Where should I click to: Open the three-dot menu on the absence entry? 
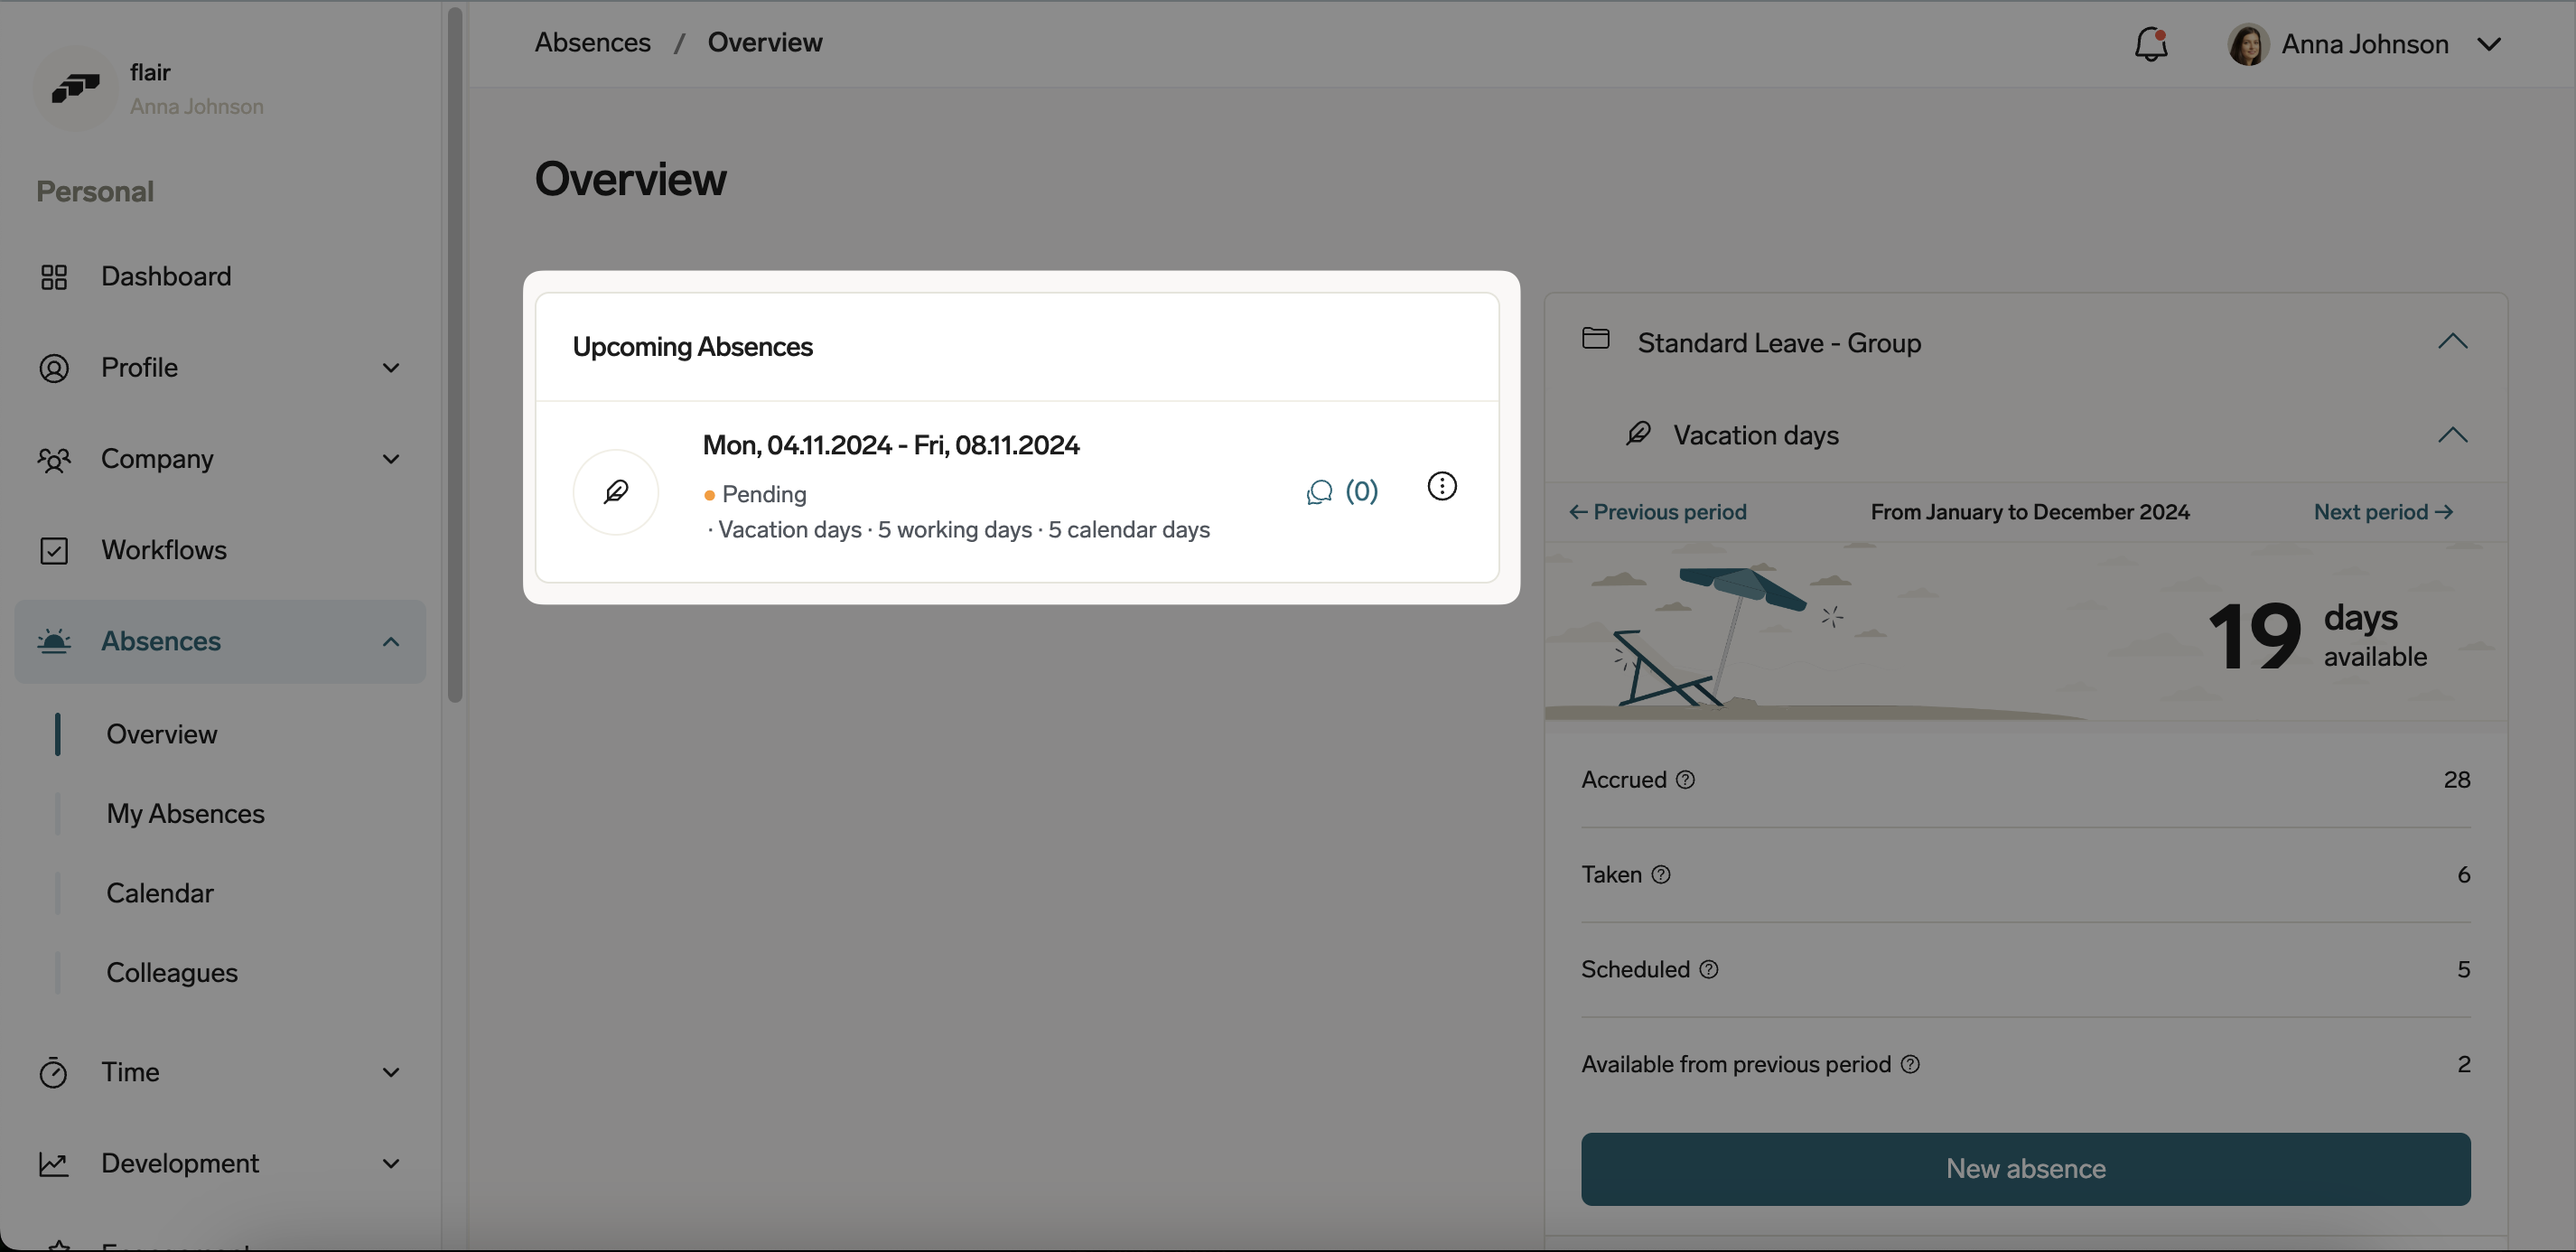[1442, 486]
